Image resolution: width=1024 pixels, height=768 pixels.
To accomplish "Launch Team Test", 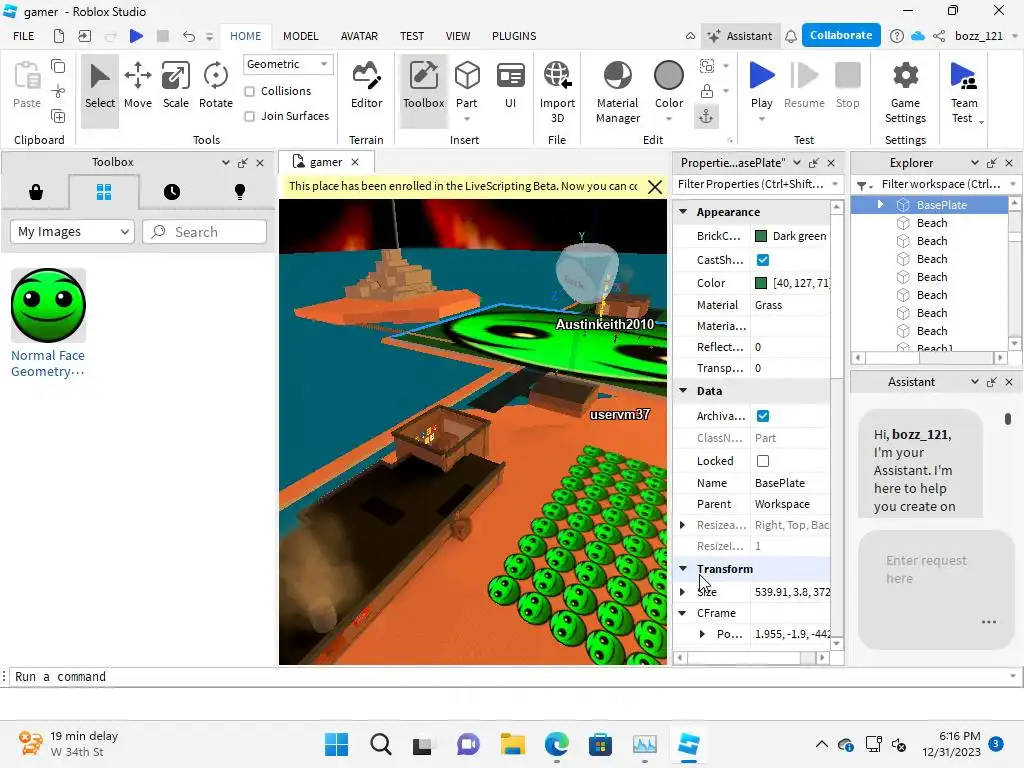I will point(964,91).
